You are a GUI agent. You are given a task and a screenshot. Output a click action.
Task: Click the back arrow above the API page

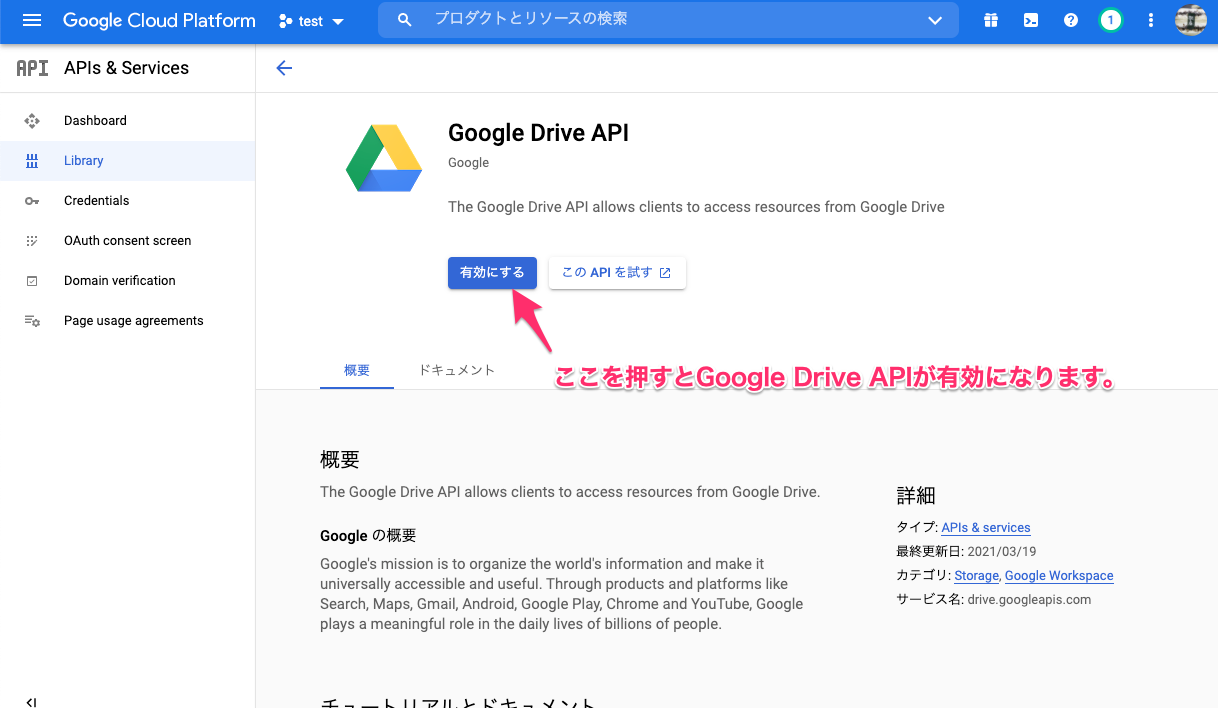click(284, 68)
